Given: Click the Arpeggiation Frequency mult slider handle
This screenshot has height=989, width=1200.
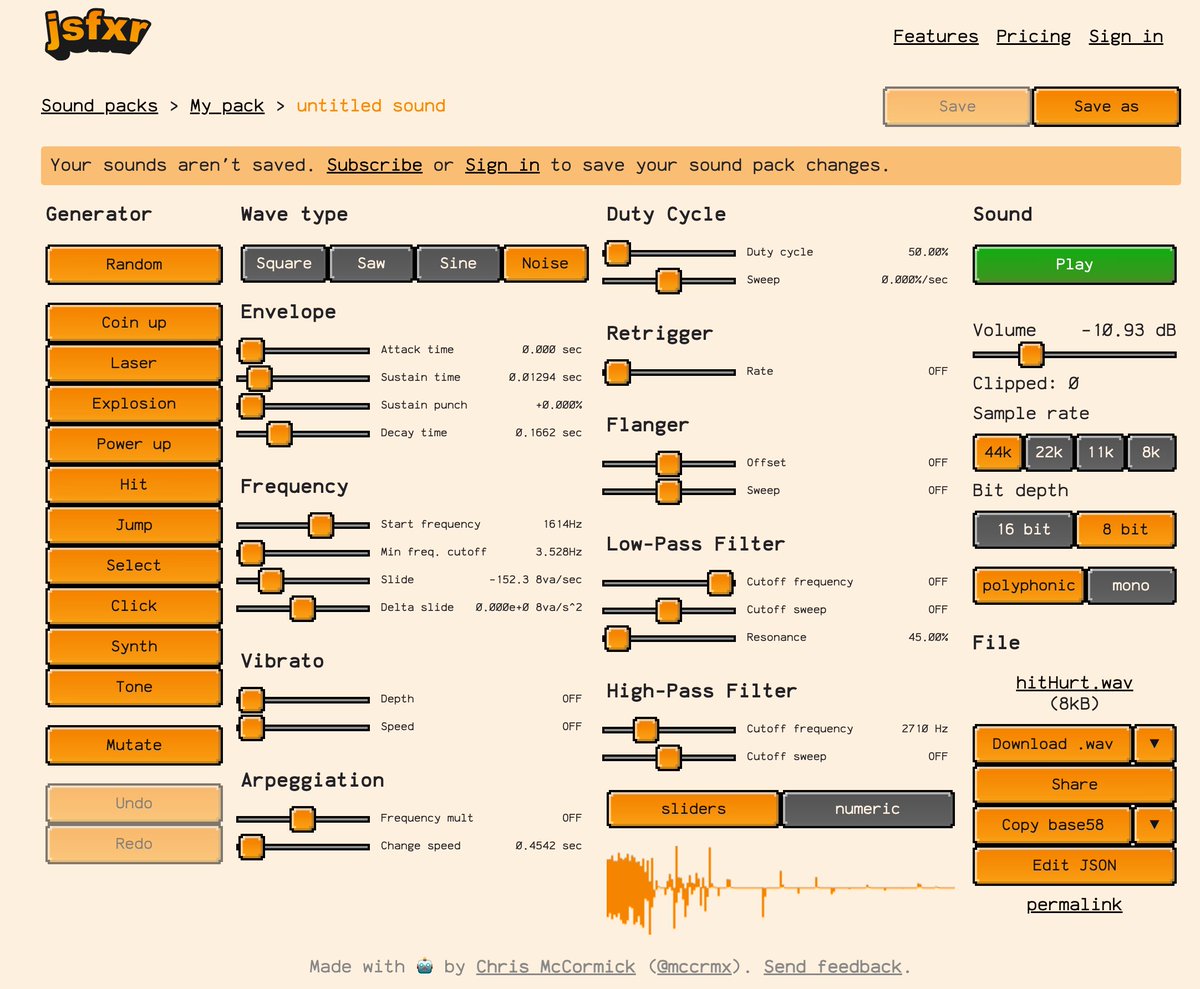Looking at the screenshot, I should 302,819.
